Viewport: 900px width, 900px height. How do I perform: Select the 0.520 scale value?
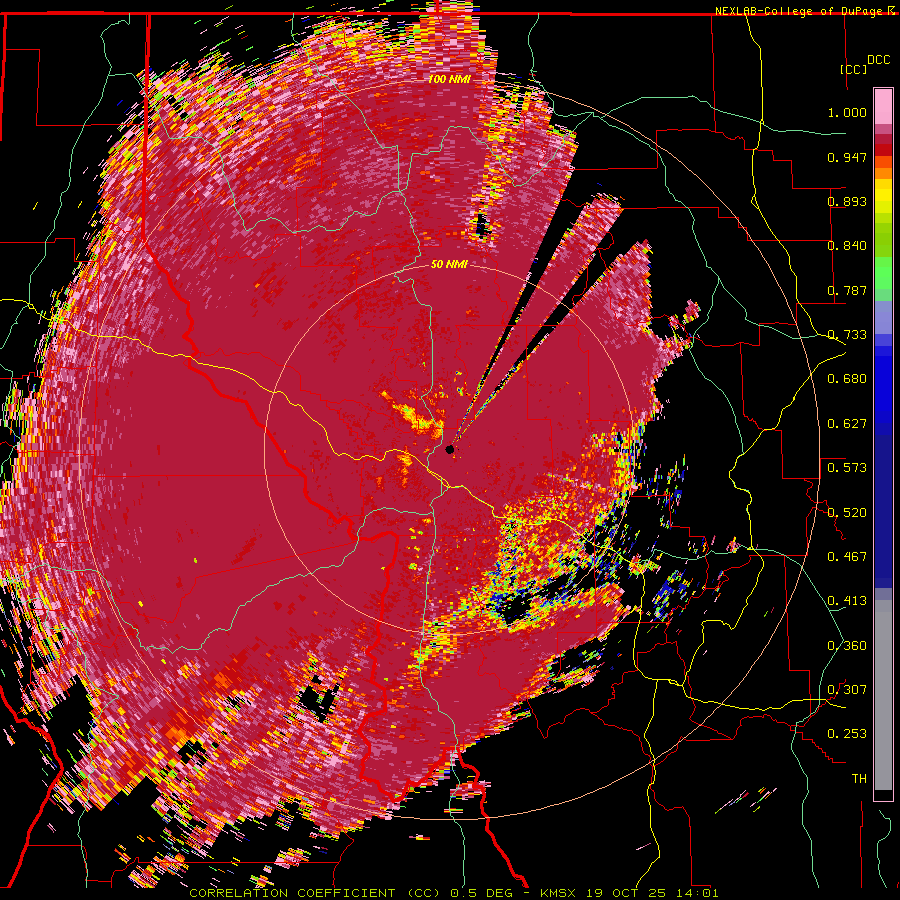(x=847, y=513)
